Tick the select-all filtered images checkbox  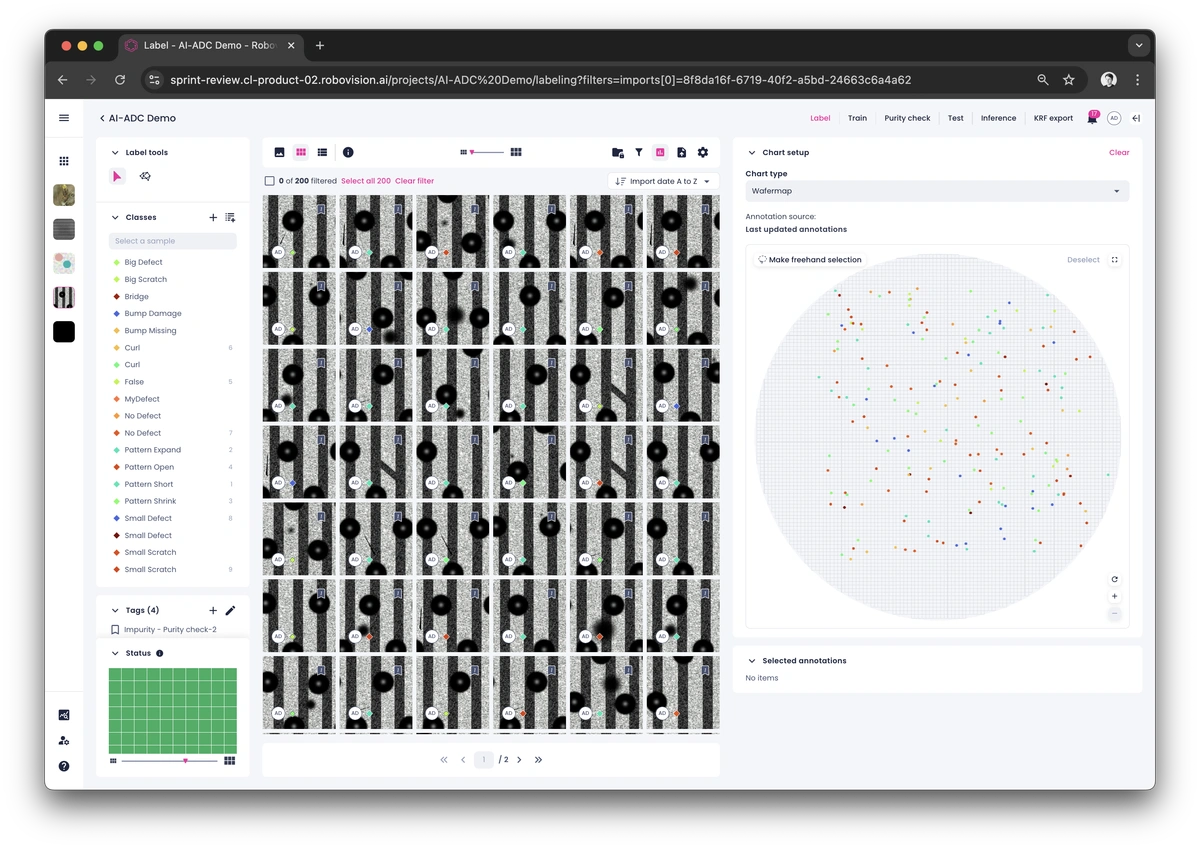point(269,181)
